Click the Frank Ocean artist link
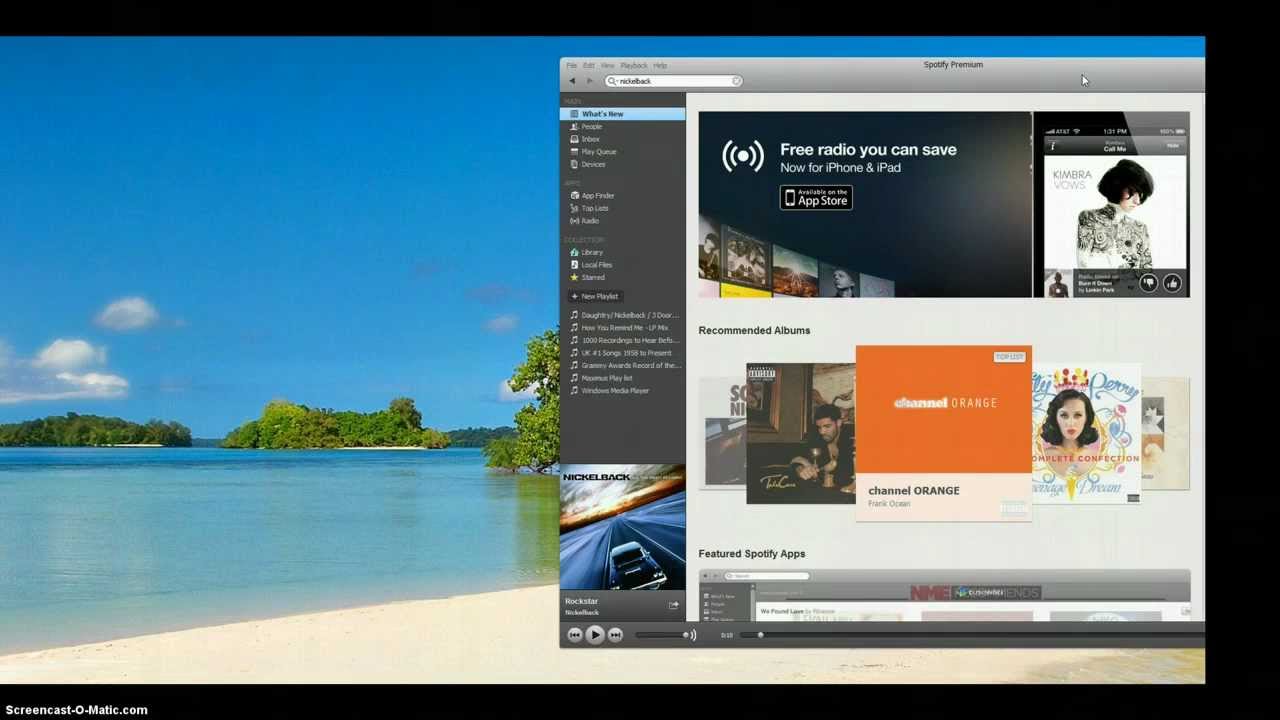The width and height of the screenshot is (1280, 720). coord(889,504)
